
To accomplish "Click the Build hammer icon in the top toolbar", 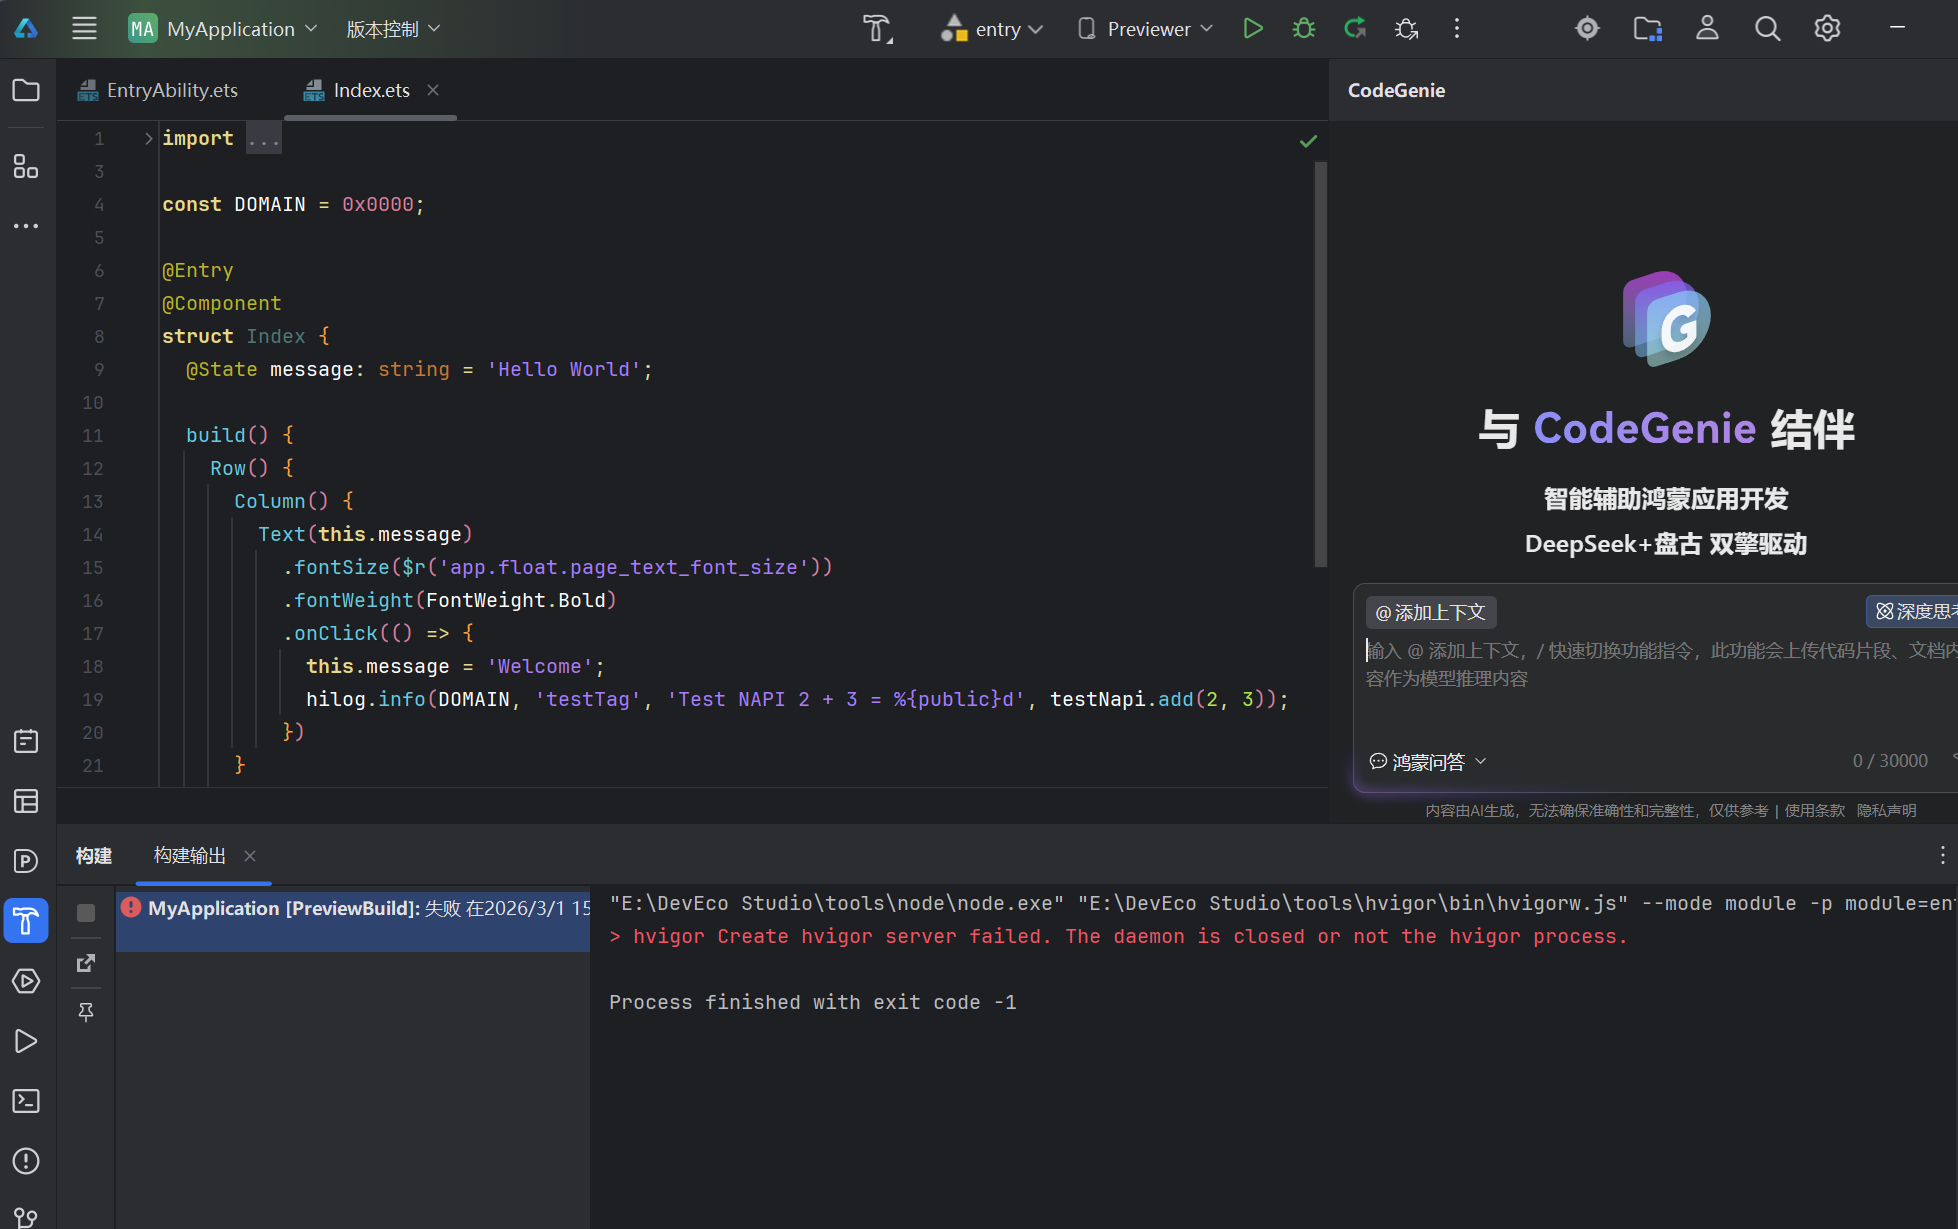I will 877,29.
